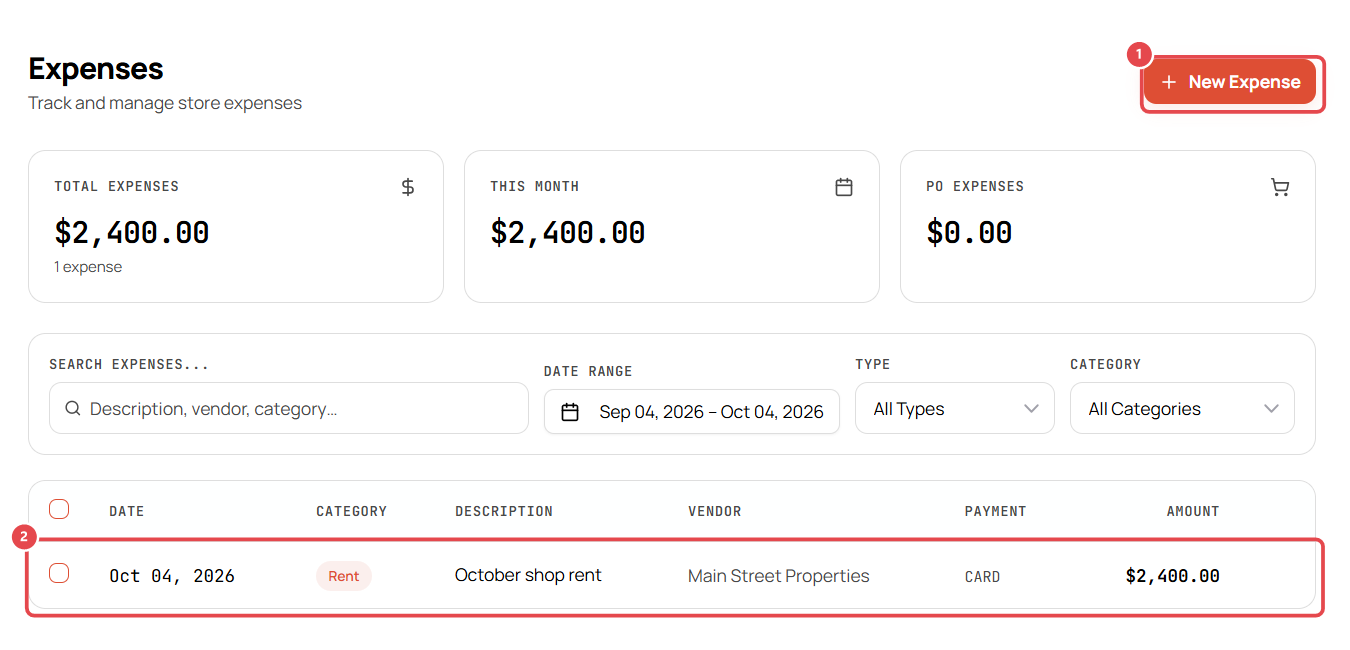
Task: Click the shopping cart icon in PO Expenses card
Action: pos(1280,187)
